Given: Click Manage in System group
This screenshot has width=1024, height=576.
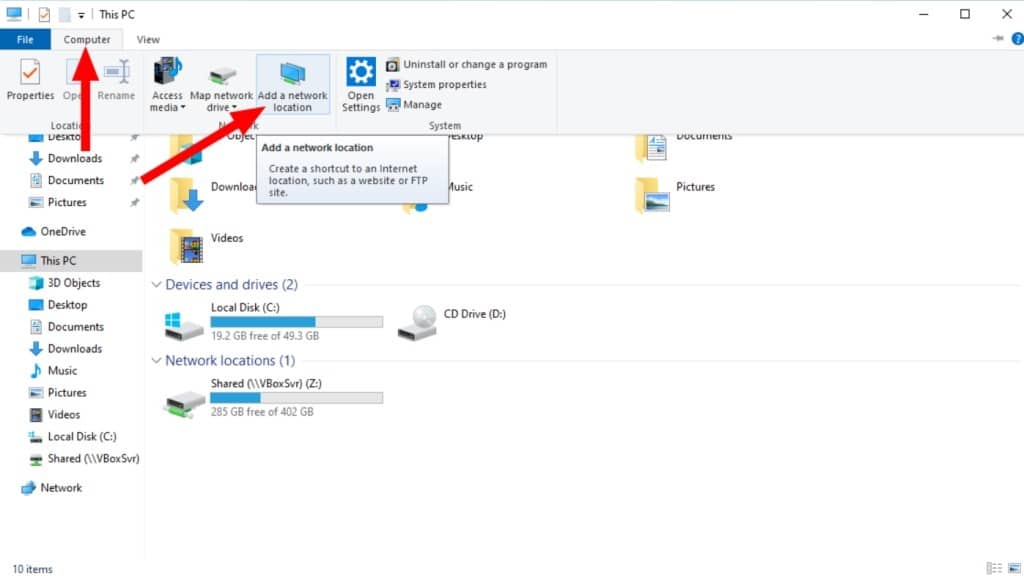Looking at the screenshot, I should click(x=414, y=104).
